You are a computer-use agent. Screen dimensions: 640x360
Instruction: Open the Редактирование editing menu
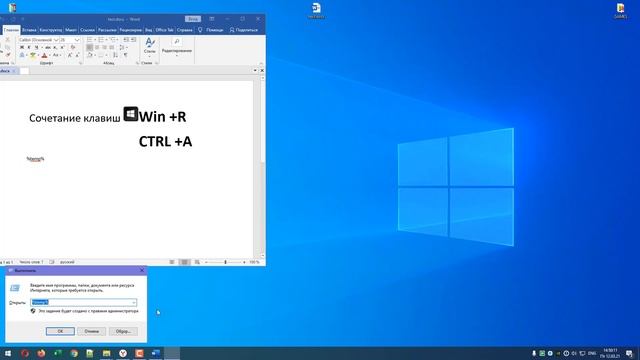click(x=177, y=46)
